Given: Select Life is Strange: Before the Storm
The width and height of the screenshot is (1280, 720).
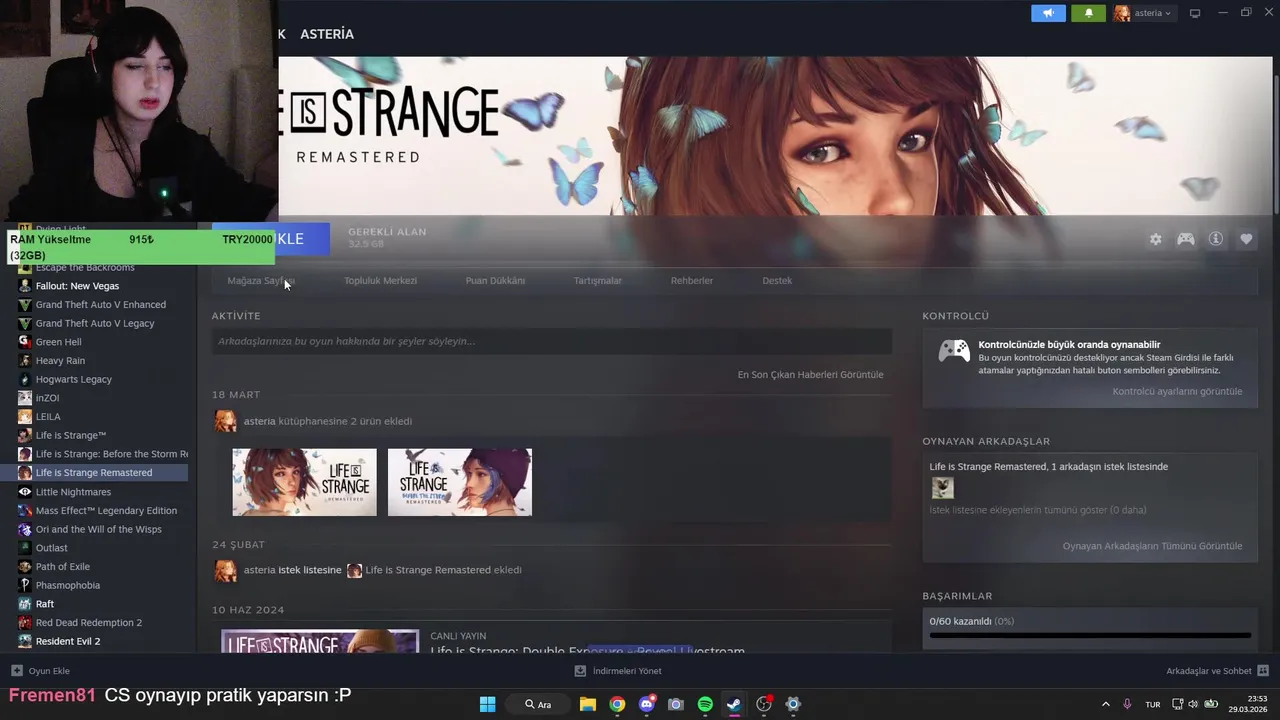Looking at the screenshot, I should [x=110, y=454].
